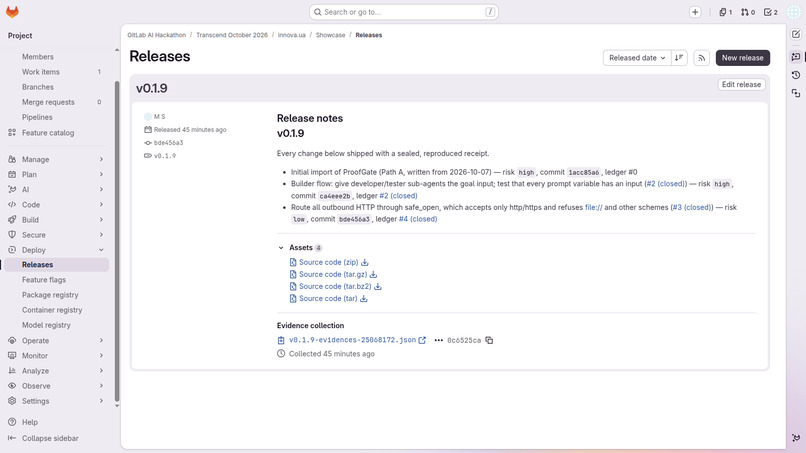Click Duo icon at bottom right
This screenshot has height=453, width=806.
click(796, 438)
